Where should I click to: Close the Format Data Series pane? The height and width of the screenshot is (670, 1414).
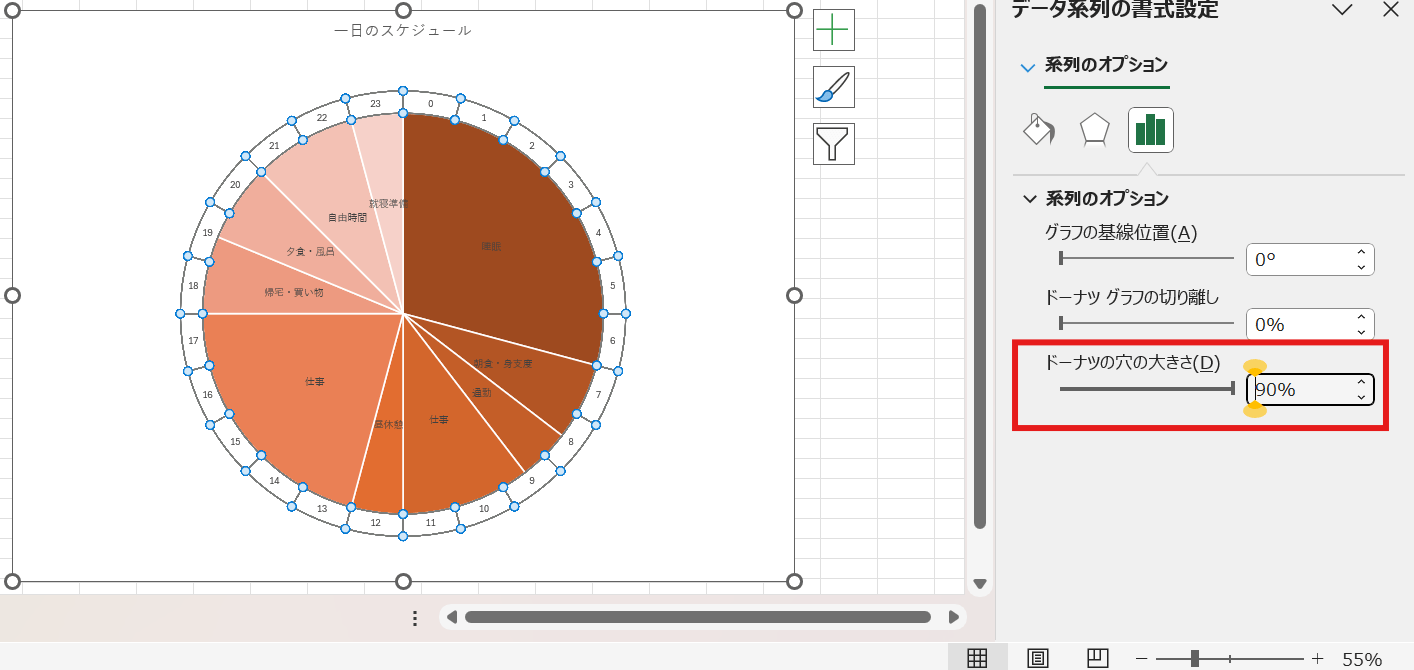point(1390,10)
